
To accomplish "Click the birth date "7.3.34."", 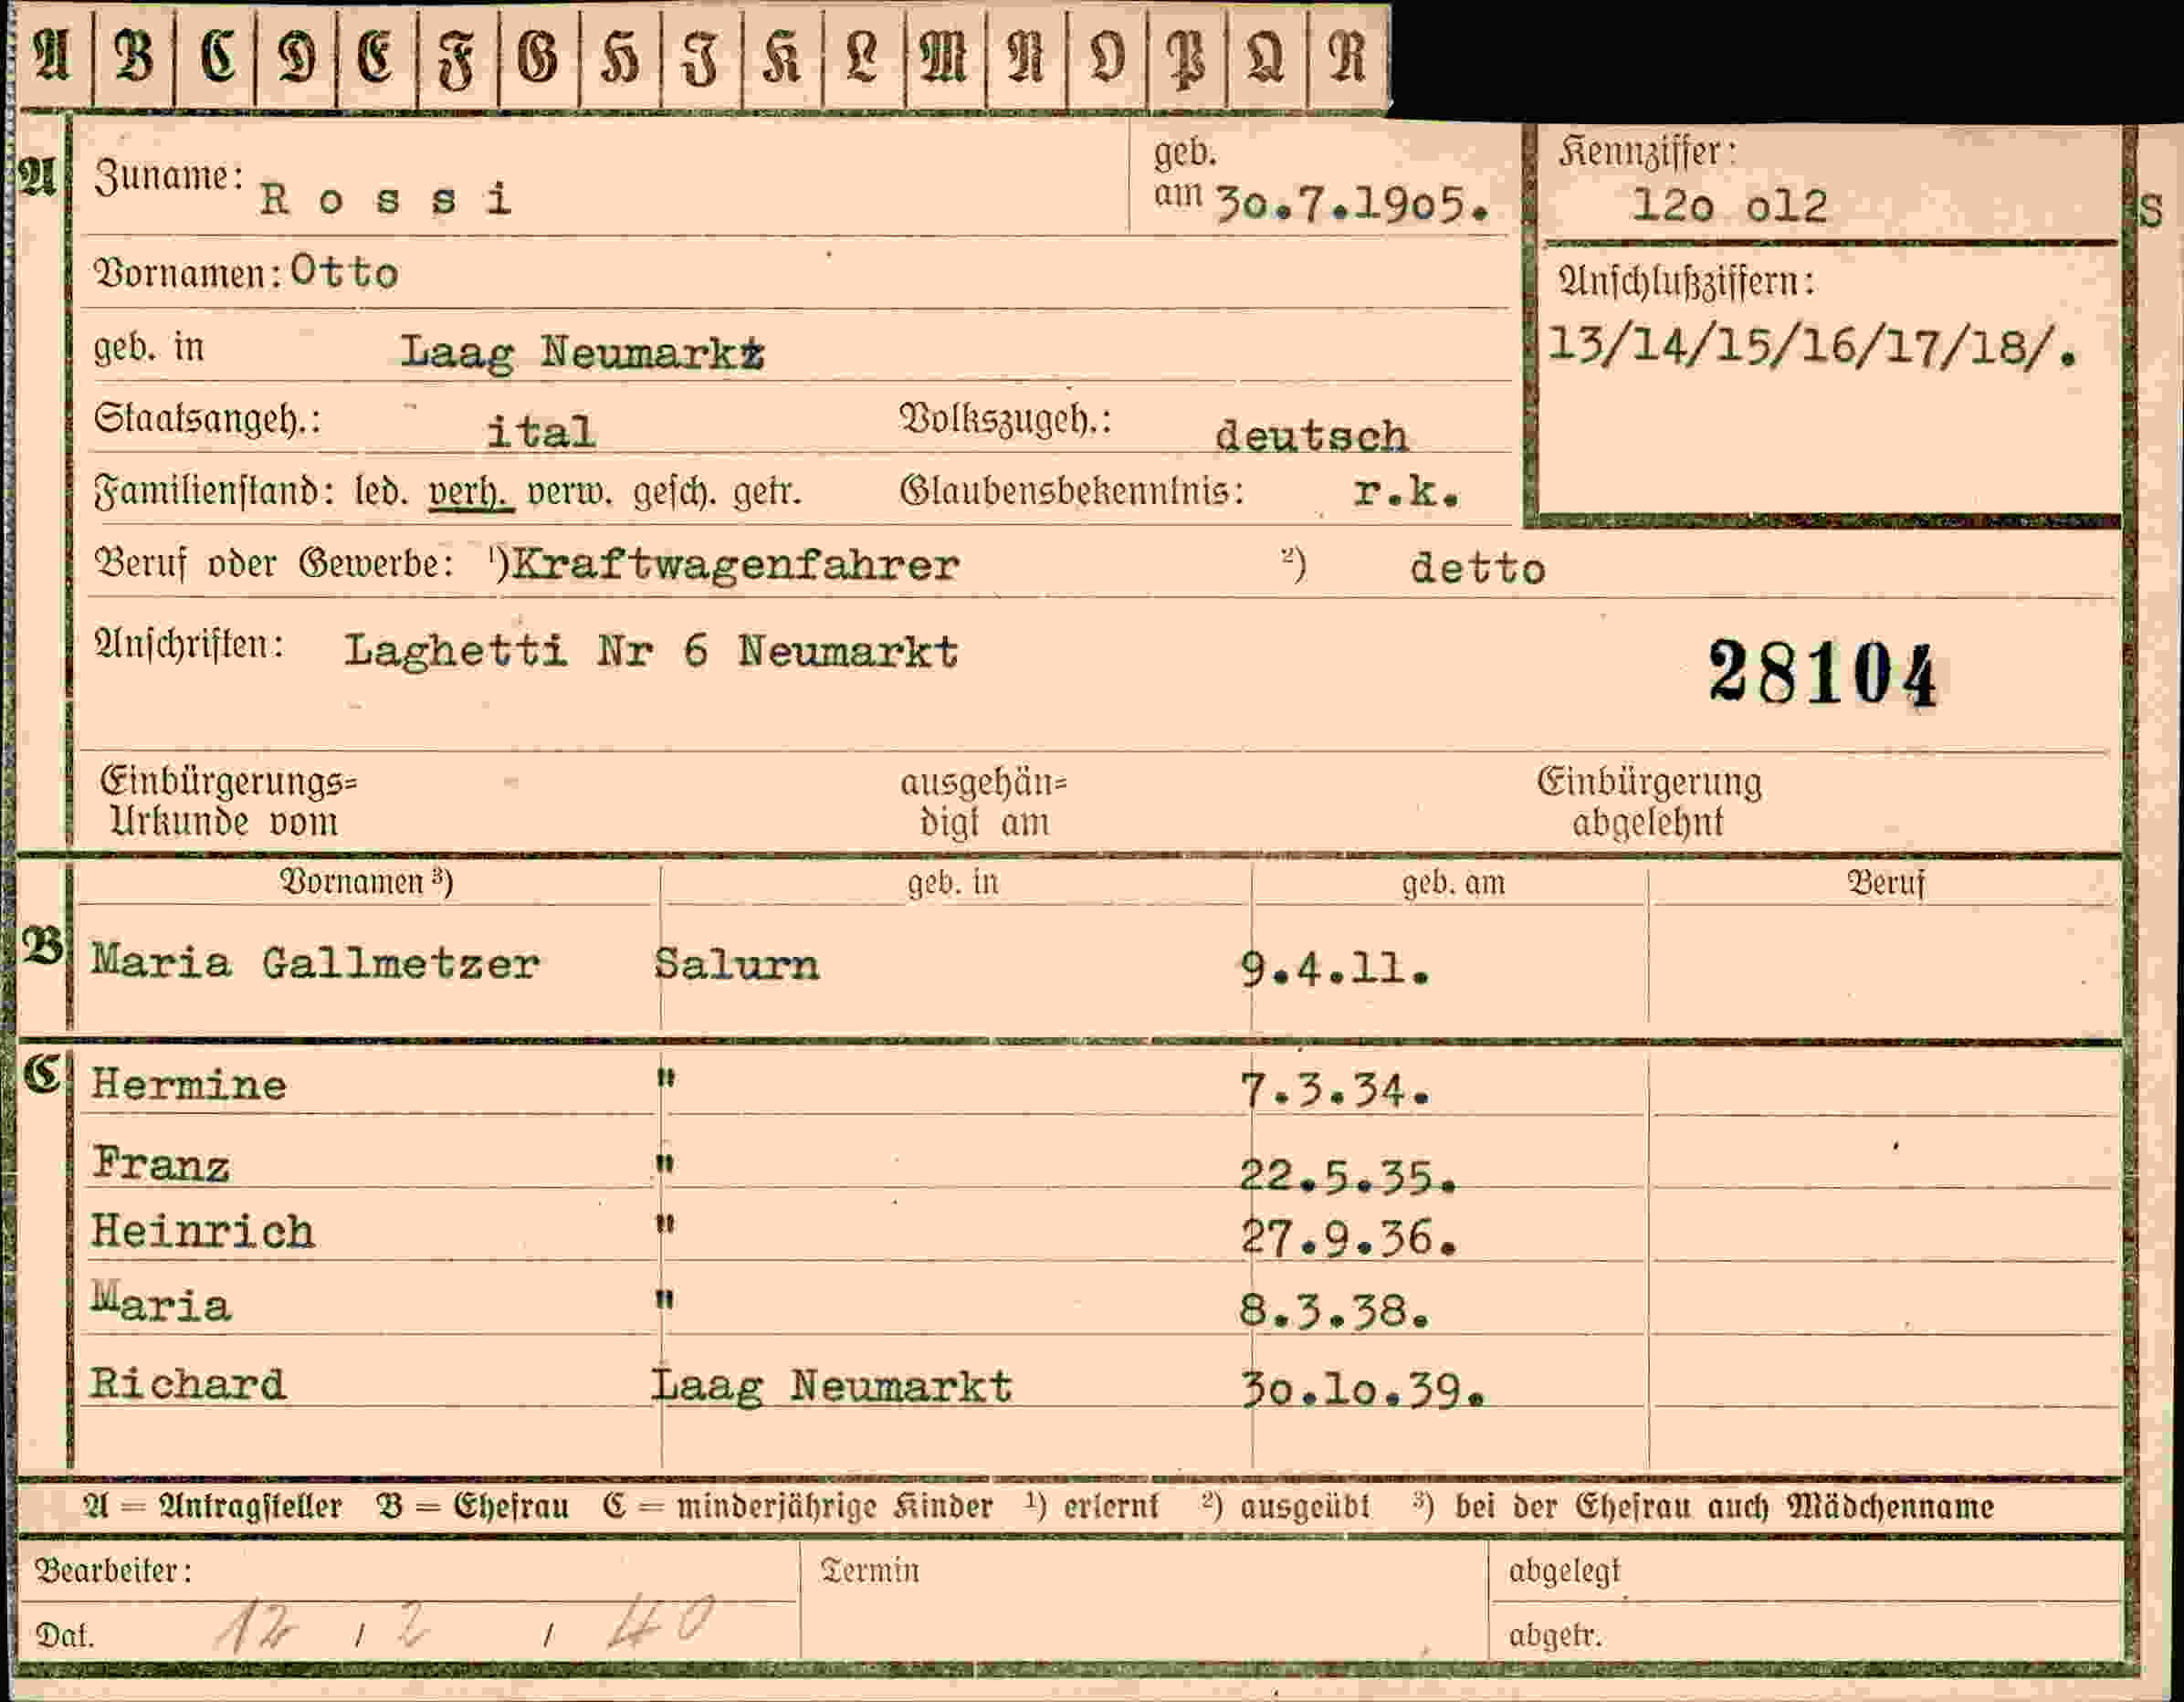I will (1335, 1091).
